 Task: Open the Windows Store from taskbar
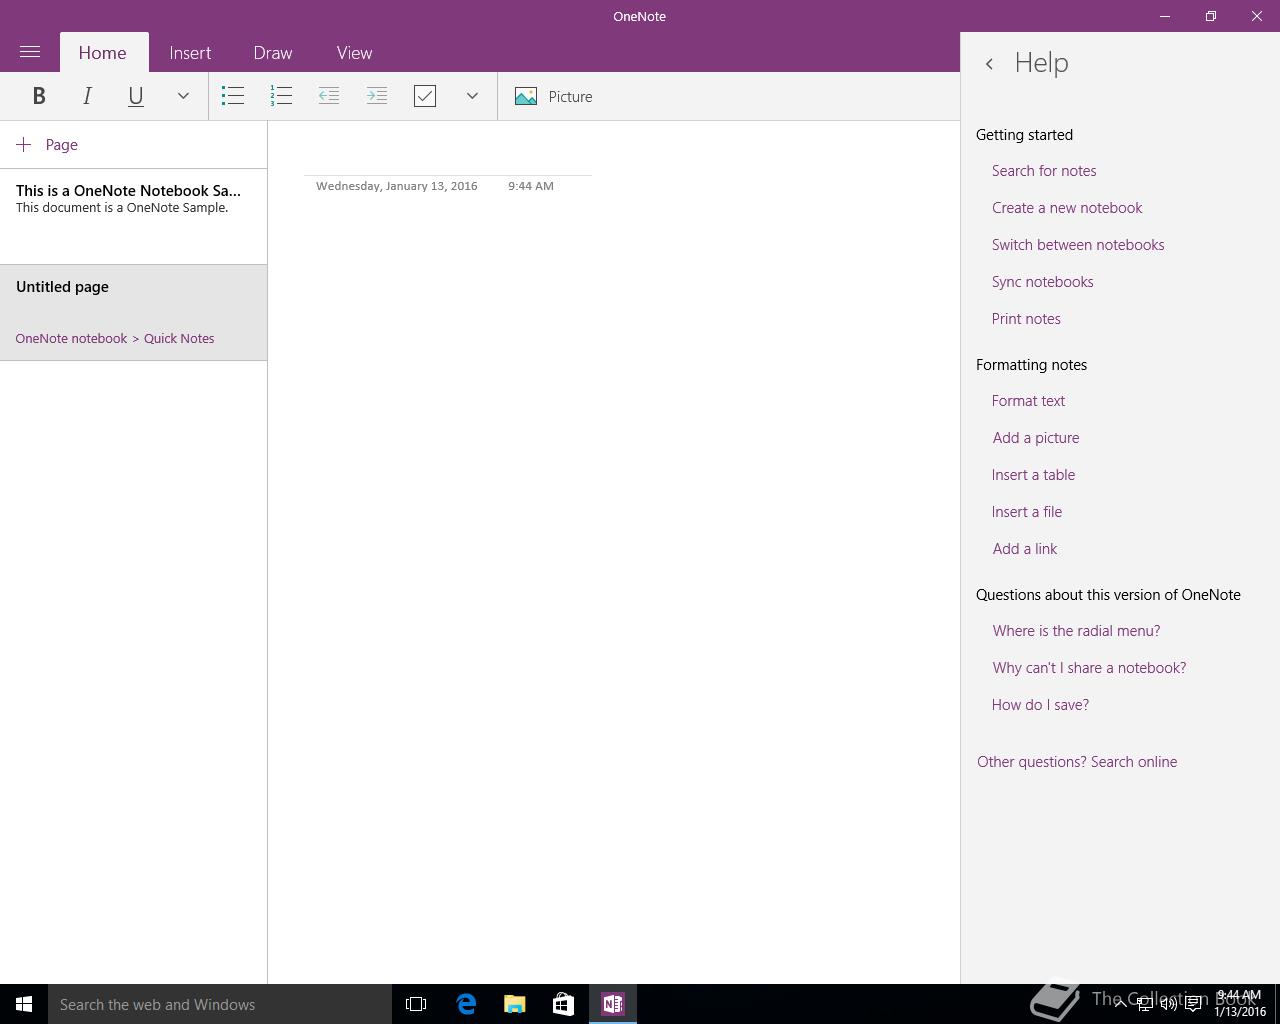[x=564, y=1004]
